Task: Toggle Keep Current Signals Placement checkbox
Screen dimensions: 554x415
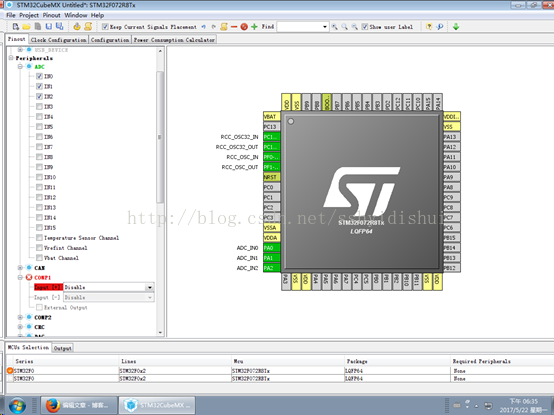Action: pos(105,27)
